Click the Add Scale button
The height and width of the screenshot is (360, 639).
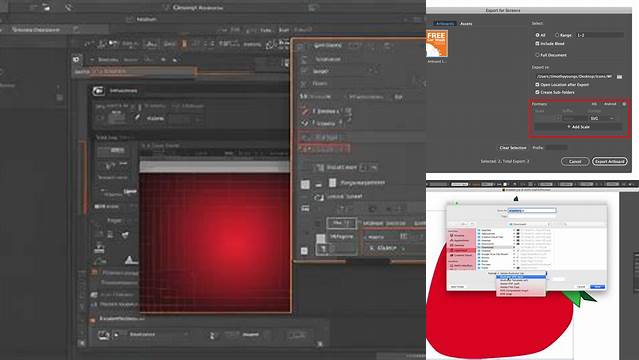coord(578,127)
